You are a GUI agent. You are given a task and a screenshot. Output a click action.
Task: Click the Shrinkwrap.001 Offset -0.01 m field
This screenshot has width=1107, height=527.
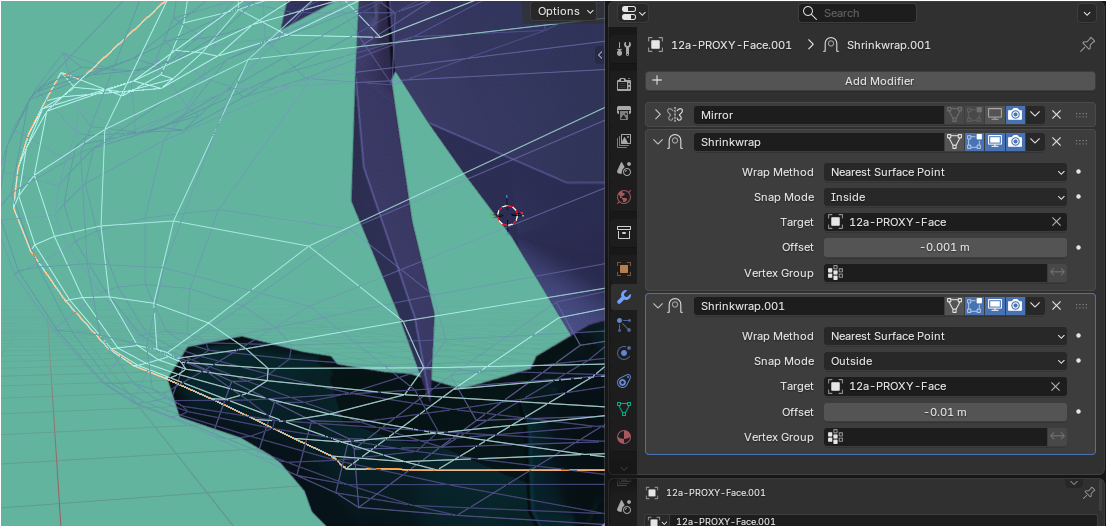(945, 412)
